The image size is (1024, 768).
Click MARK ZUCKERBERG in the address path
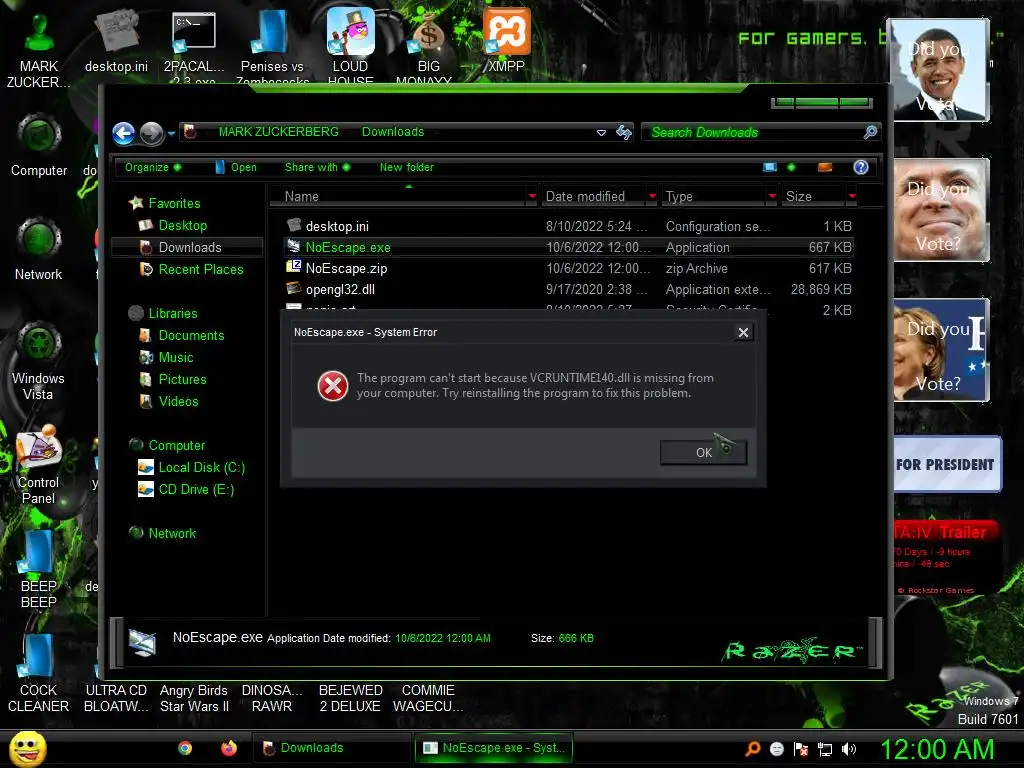coord(279,132)
